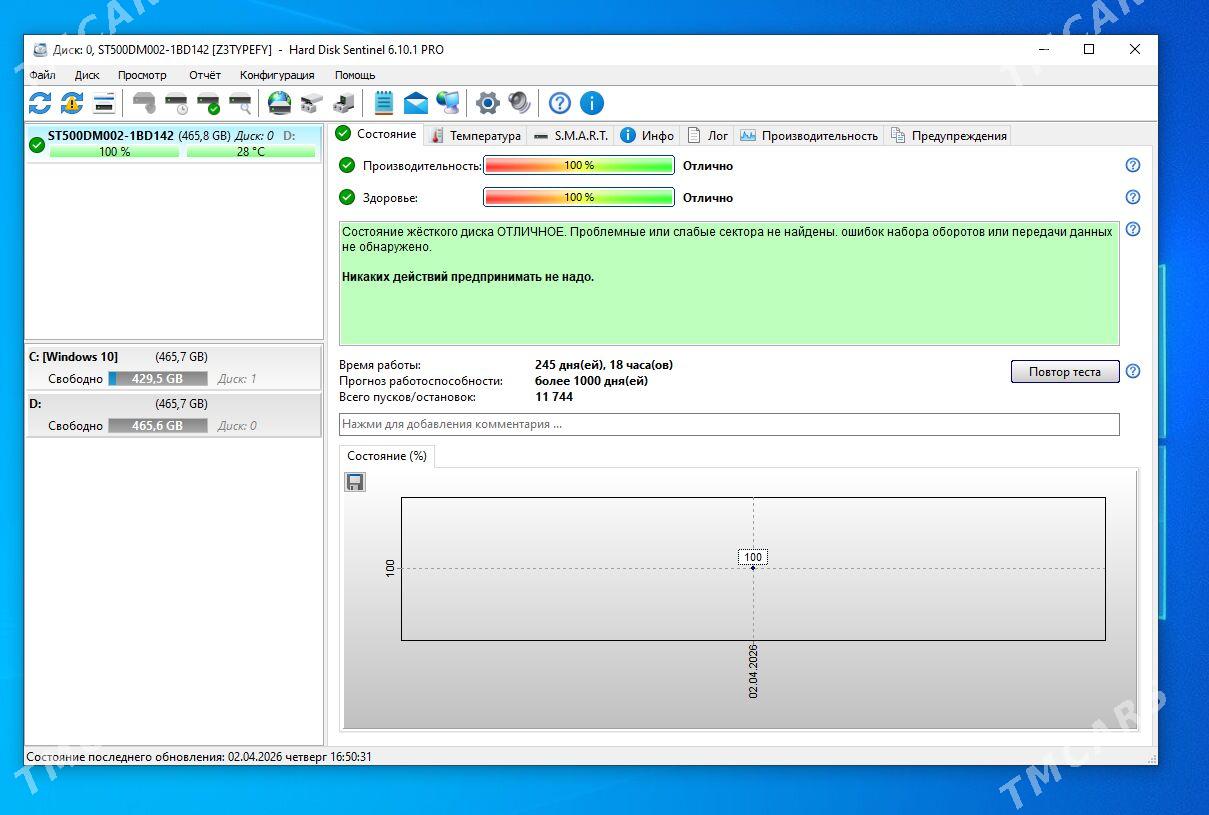Open the Файл menu
Image resolution: width=1209 pixels, height=815 pixels.
click(x=43, y=75)
